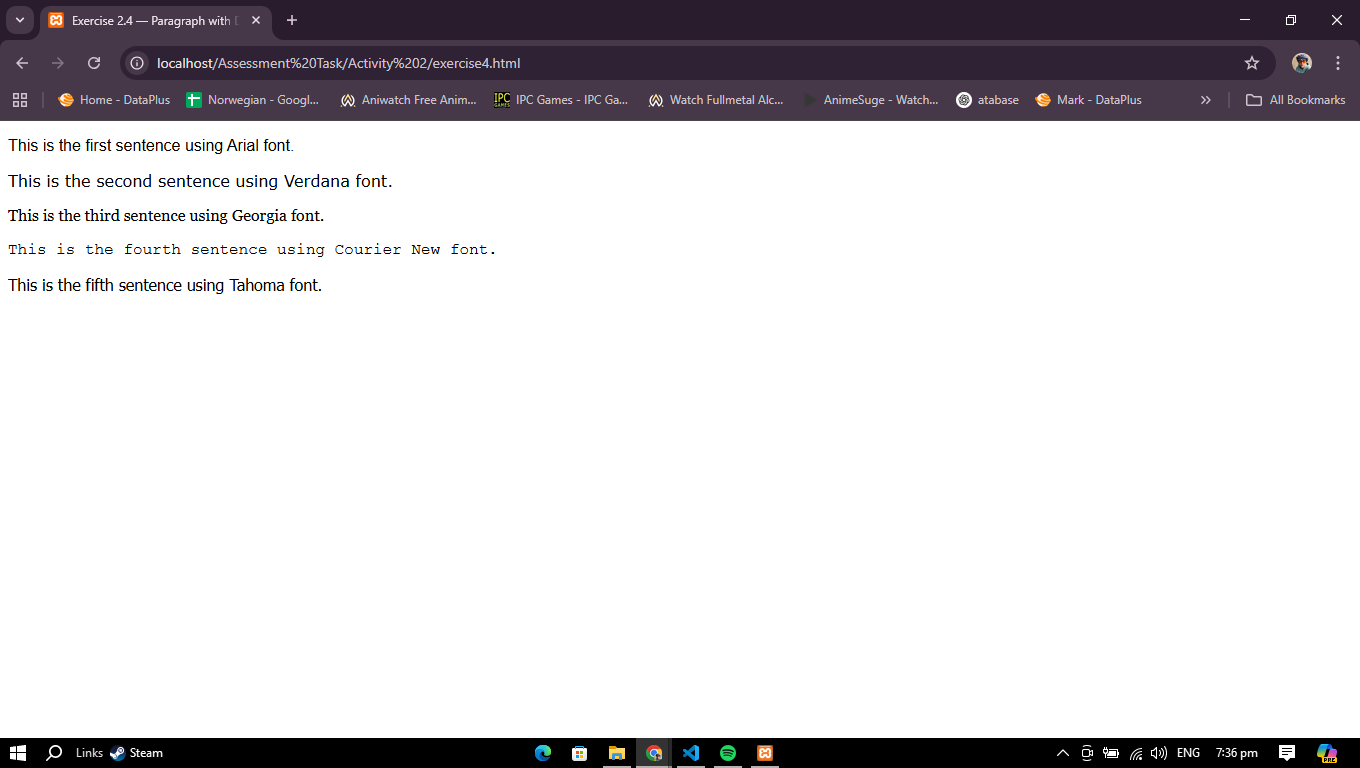The width and height of the screenshot is (1360, 768).
Task: Reload the current page
Action: pyautogui.click(x=94, y=63)
